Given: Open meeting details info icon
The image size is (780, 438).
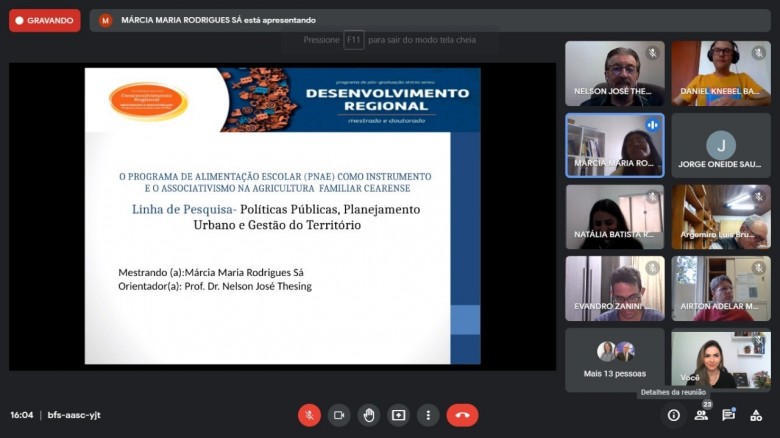Looking at the screenshot, I should click(673, 415).
